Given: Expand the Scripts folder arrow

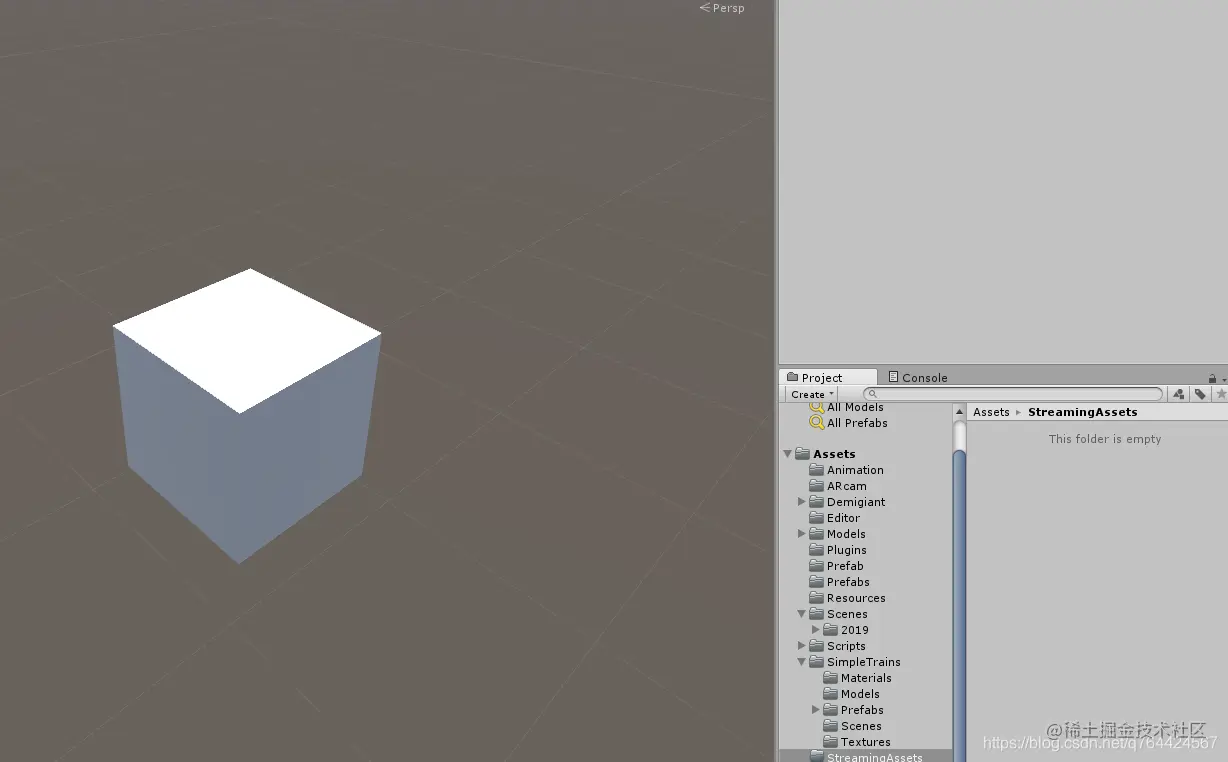Looking at the screenshot, I should click(801, 646).
